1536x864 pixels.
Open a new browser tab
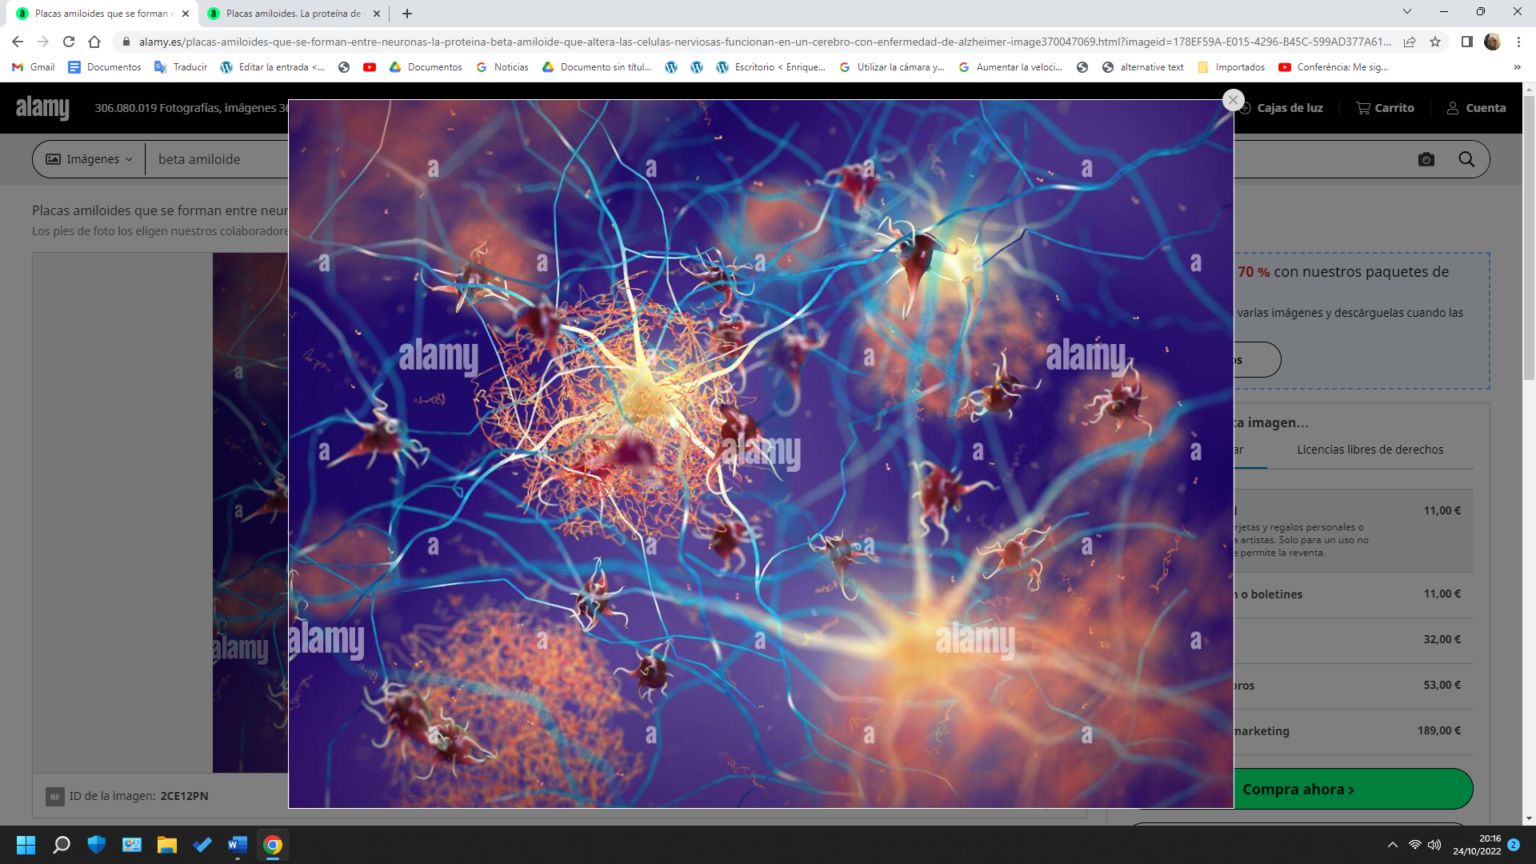pos(406,13)
